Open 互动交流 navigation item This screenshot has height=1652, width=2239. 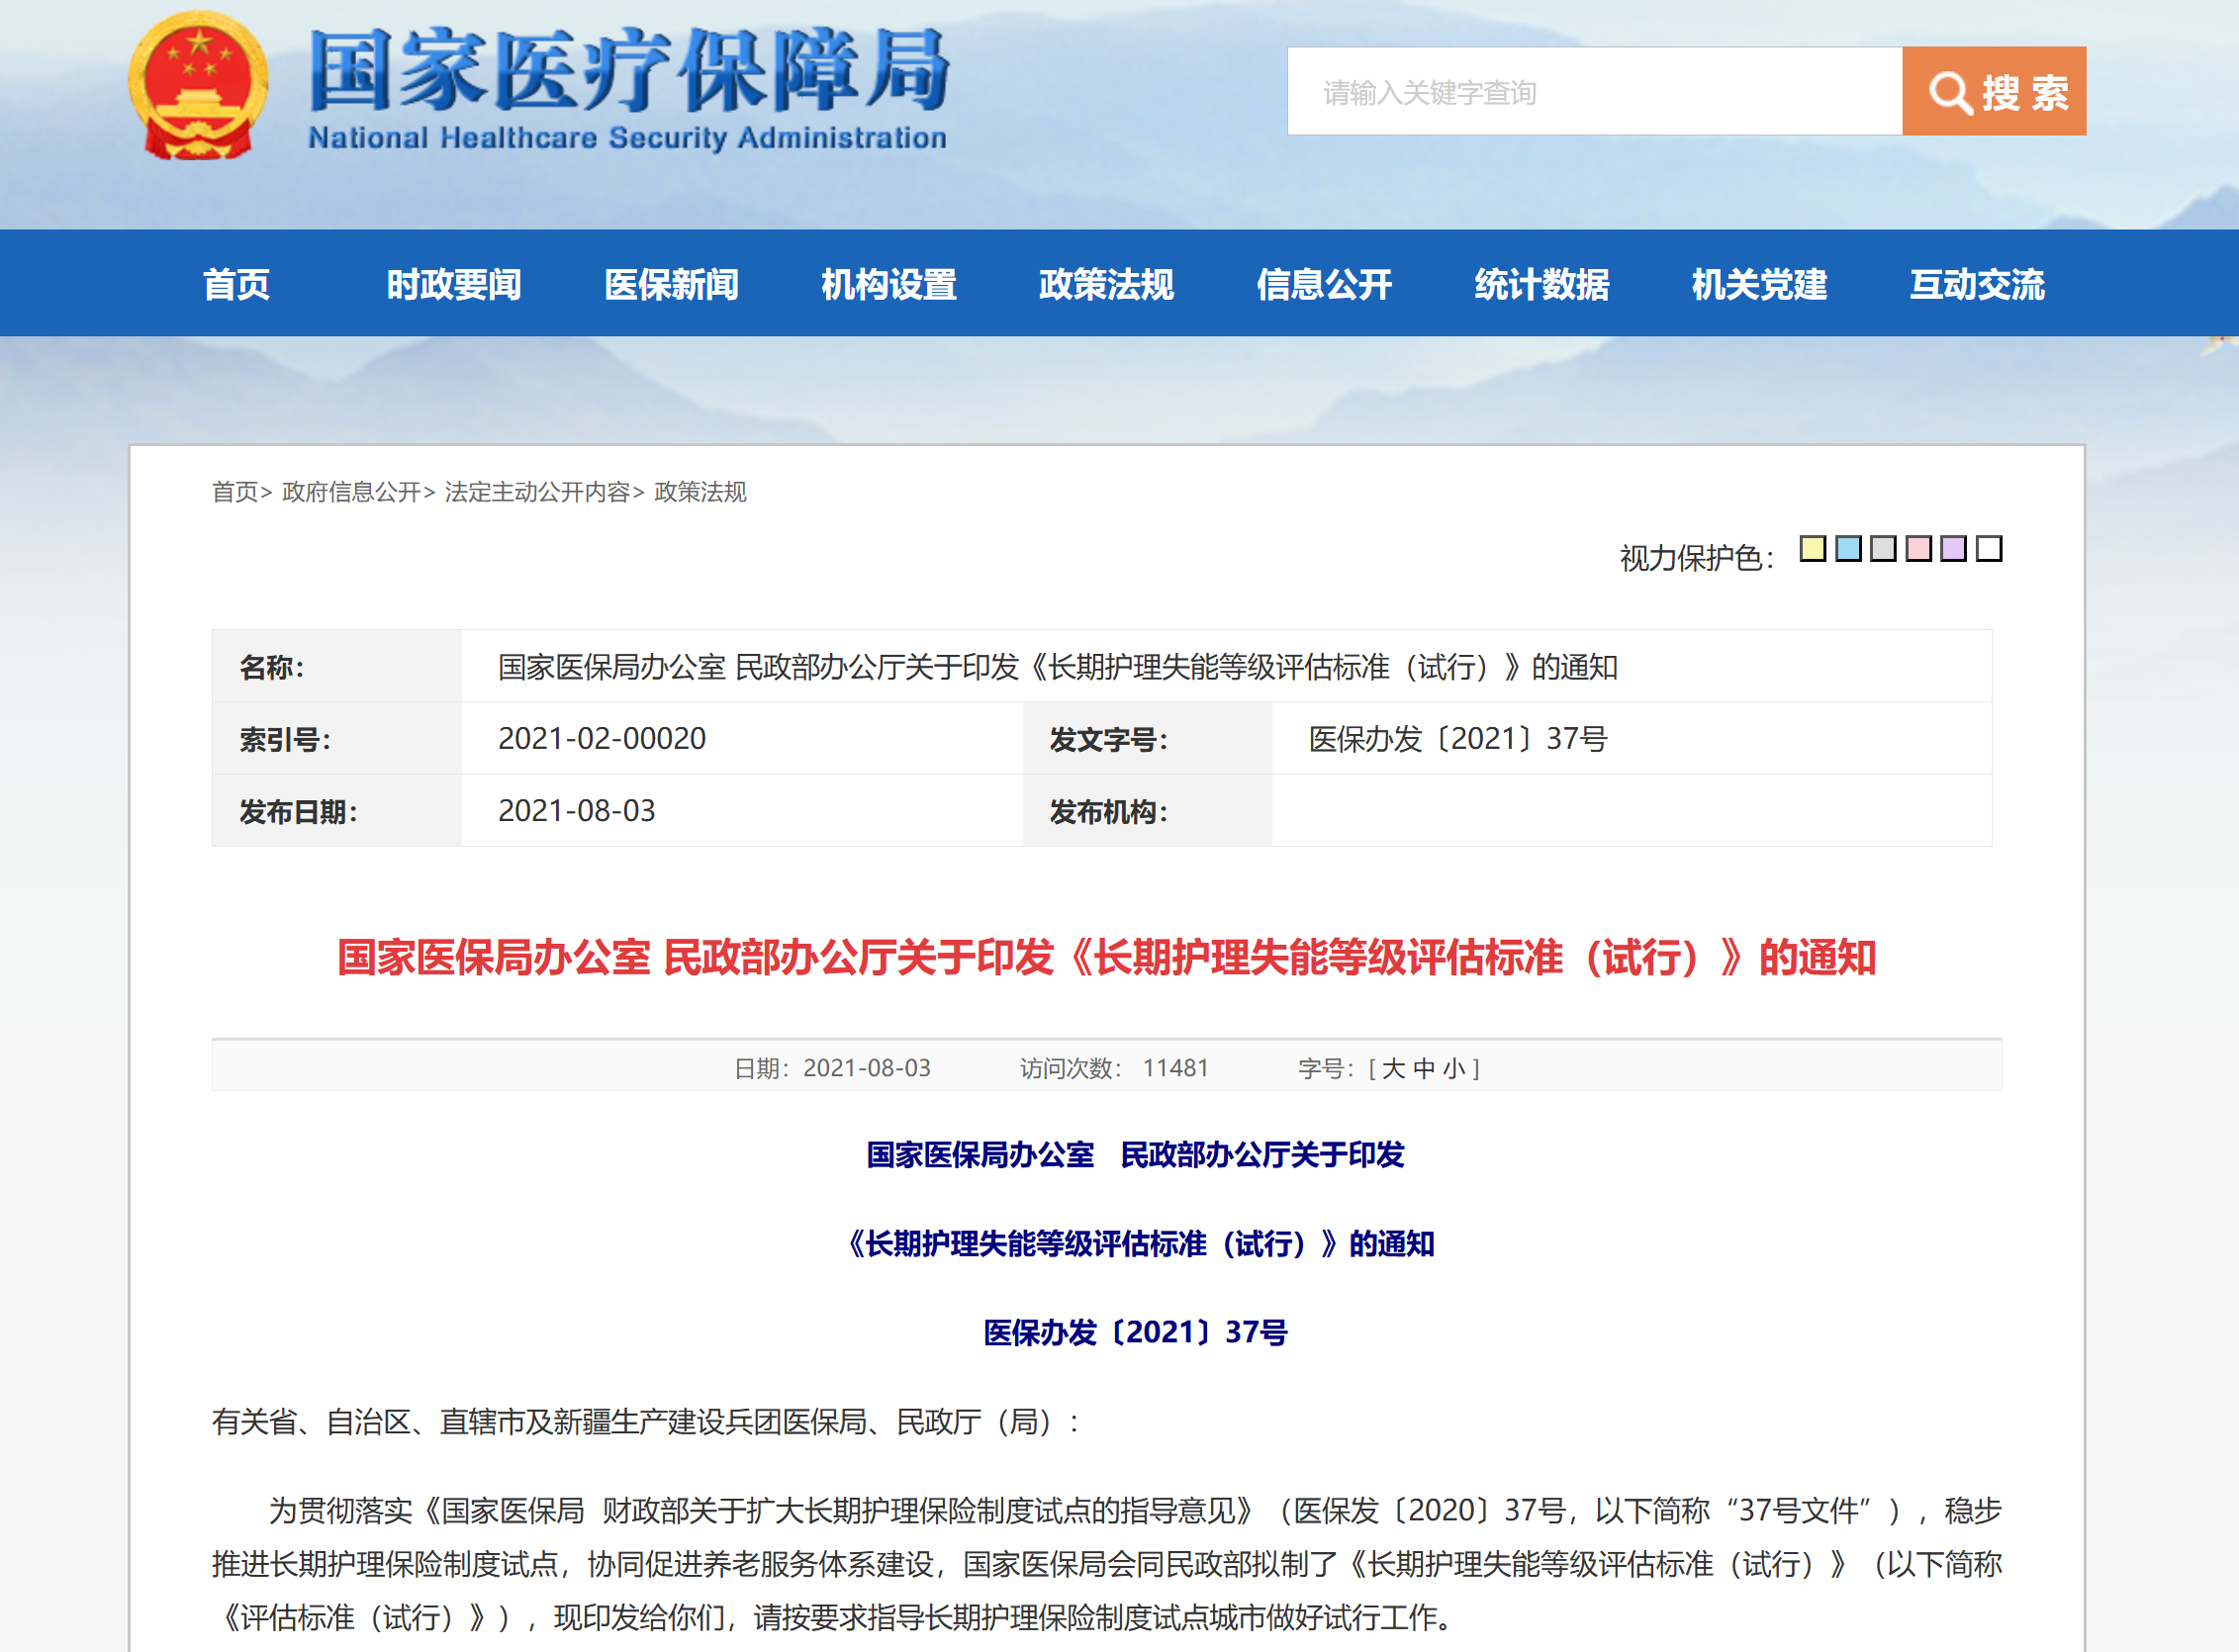(1977, 284)
